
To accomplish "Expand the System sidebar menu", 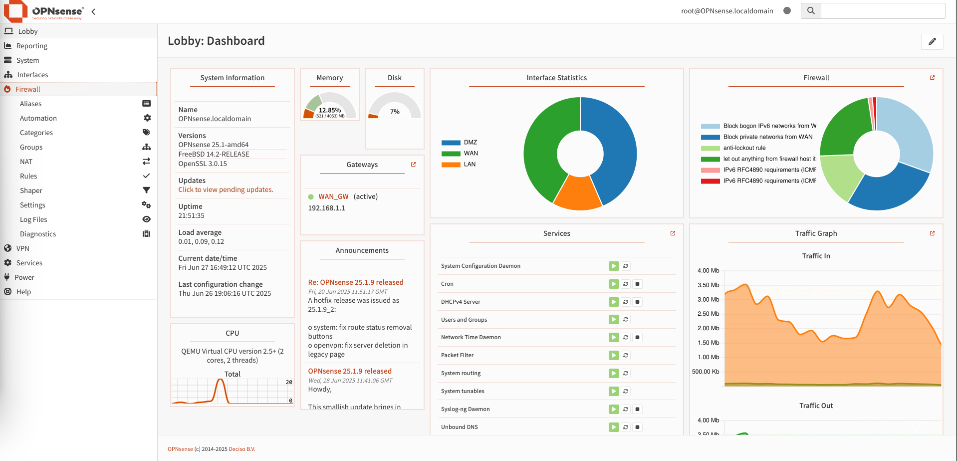I will [x=28, y=60].
